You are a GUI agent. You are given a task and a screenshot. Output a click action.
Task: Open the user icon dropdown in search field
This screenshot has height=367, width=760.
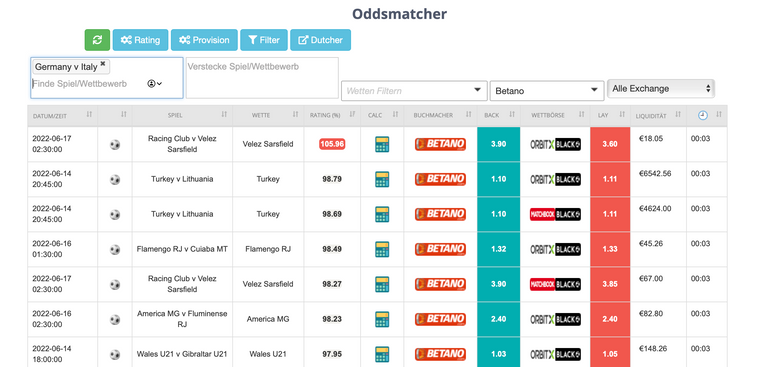click(155, 84)
